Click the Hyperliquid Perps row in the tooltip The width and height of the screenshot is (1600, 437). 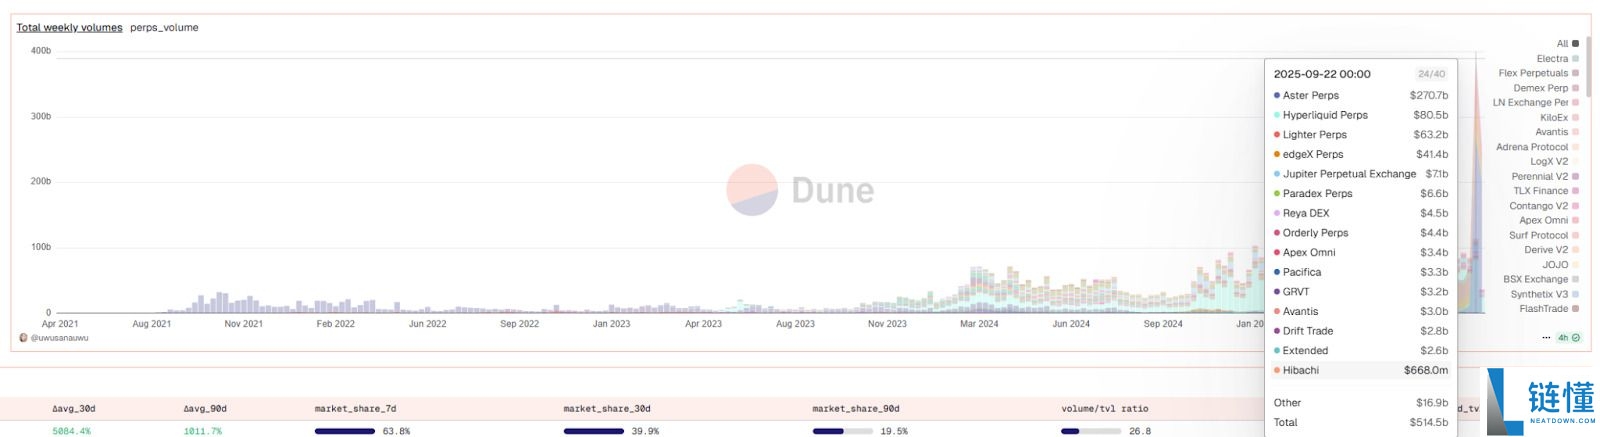pos(1361,115)
